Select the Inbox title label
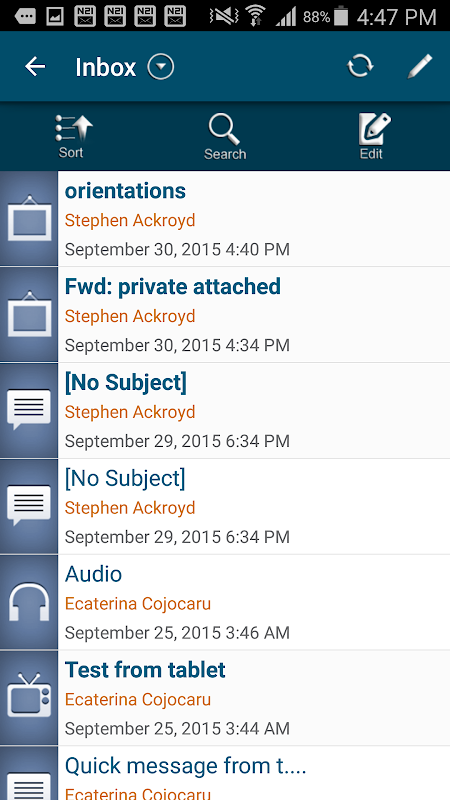Image resolution: width=450 pixels, height=800 pixels. click(106, 67)
